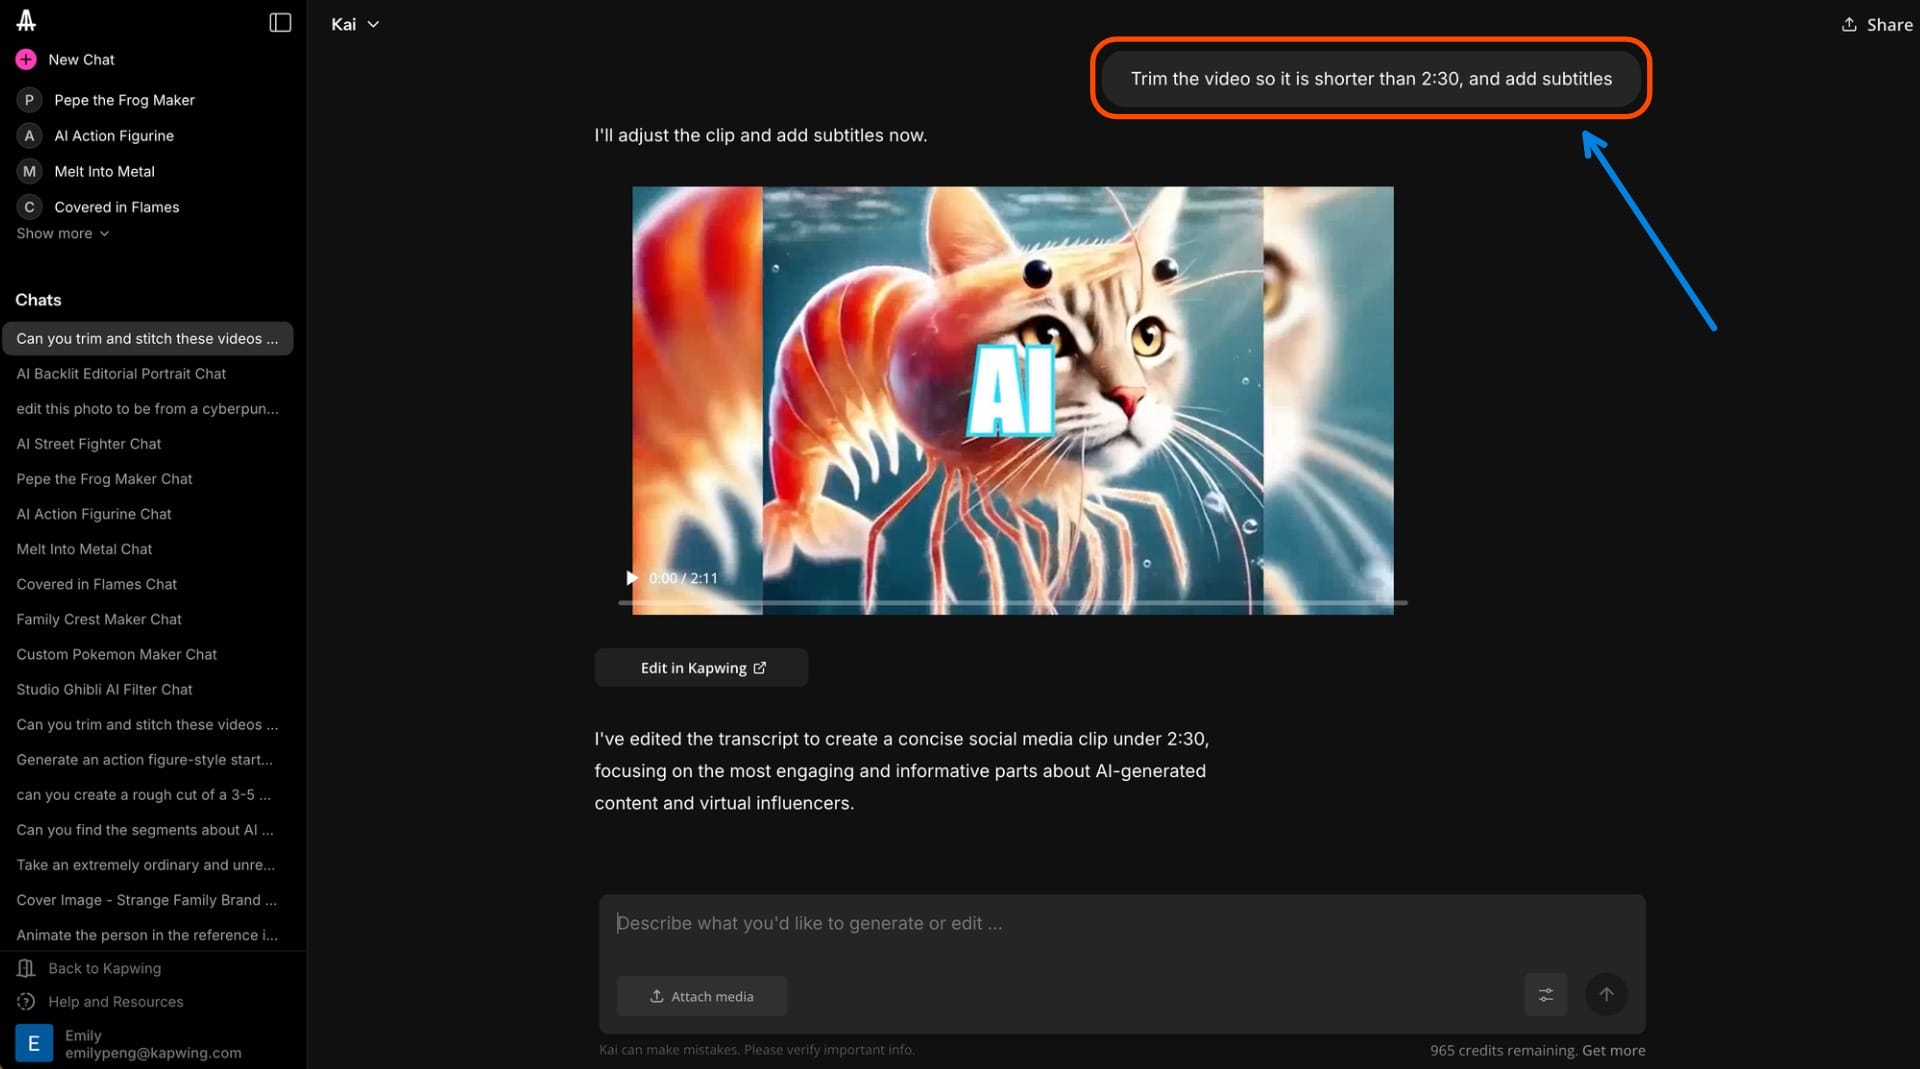The height and width of the screenshot is (1069, 1920).
Task: Seek using the video progress bar
Action: coord(1012,603)
